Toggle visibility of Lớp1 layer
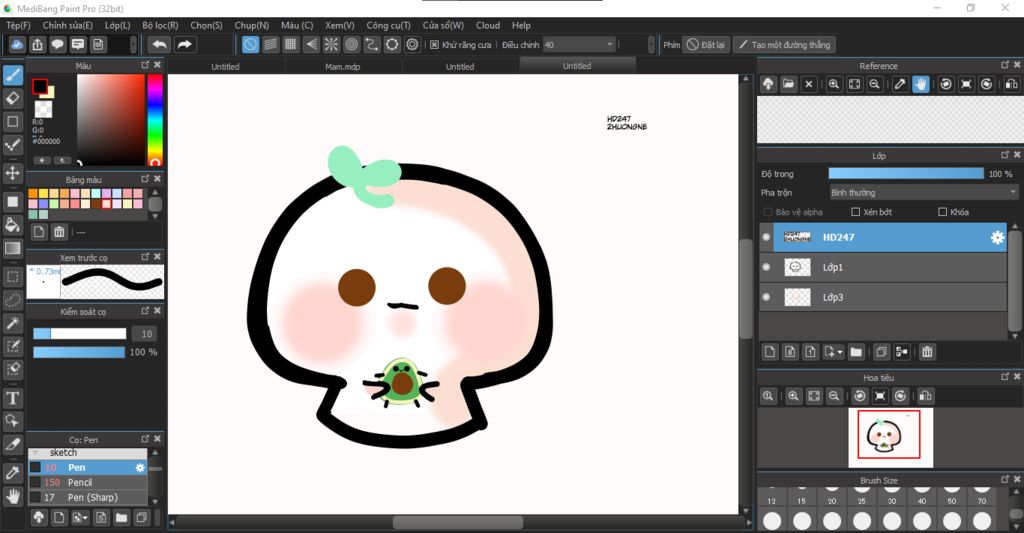Image resolution: width=1024 pixels, height=533 pixels. [766, 267]
